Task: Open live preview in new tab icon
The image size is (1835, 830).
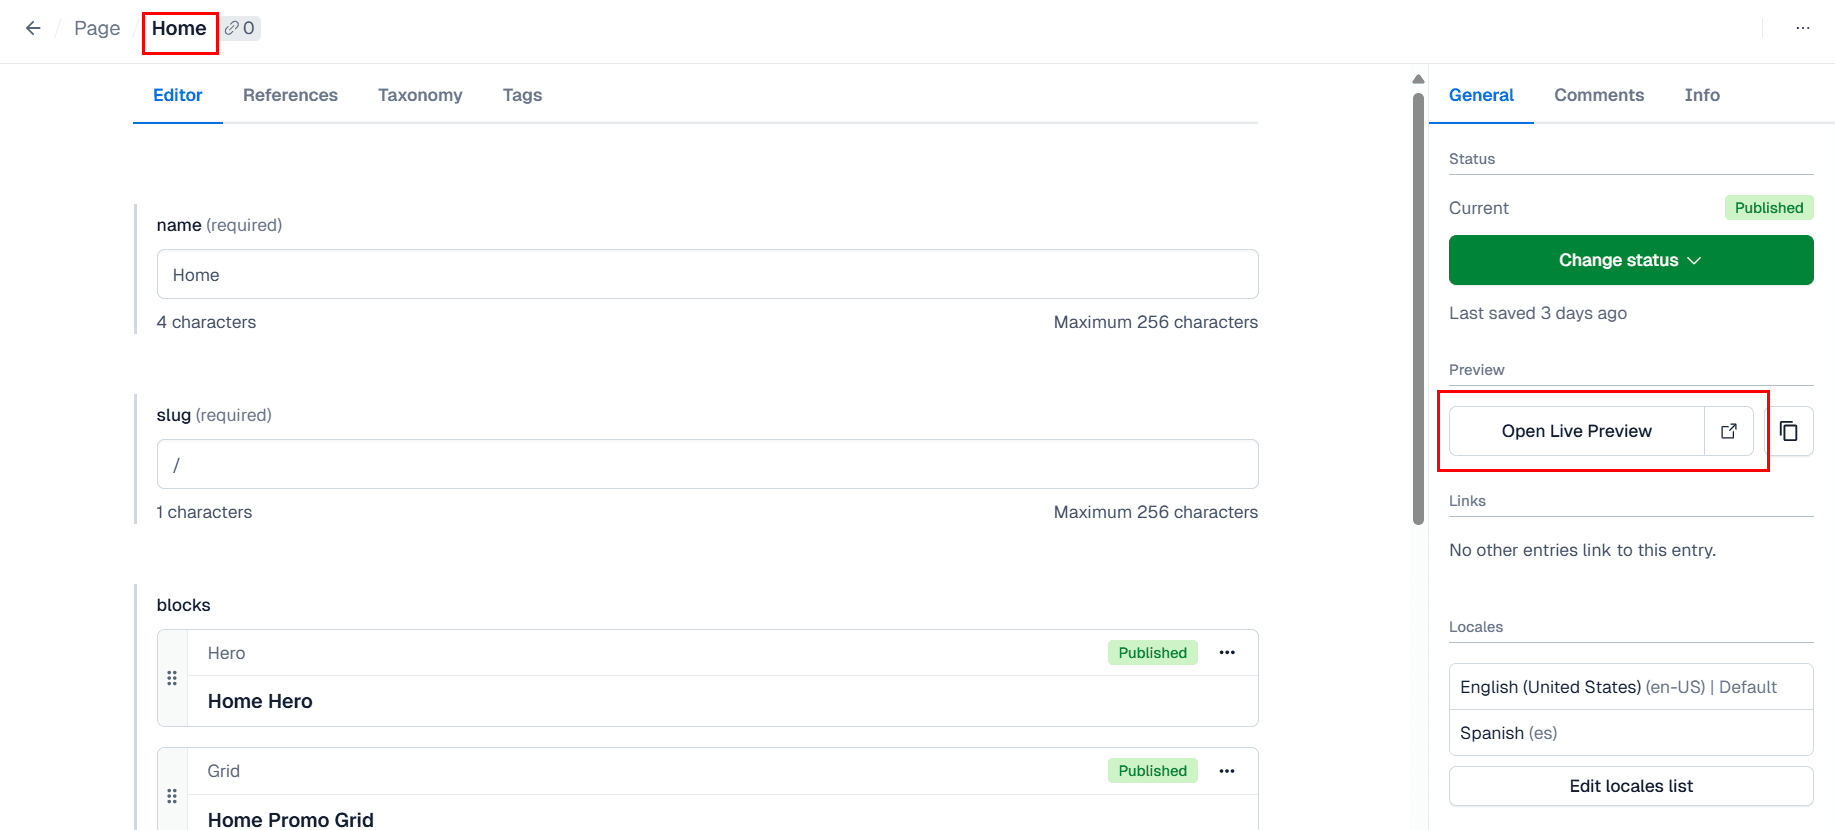Action: (x=1729, y=431)
